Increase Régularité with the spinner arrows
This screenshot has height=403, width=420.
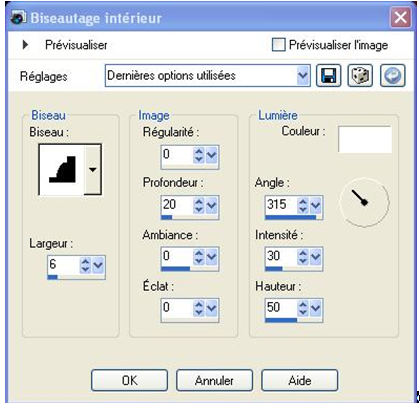coord(199,155)
